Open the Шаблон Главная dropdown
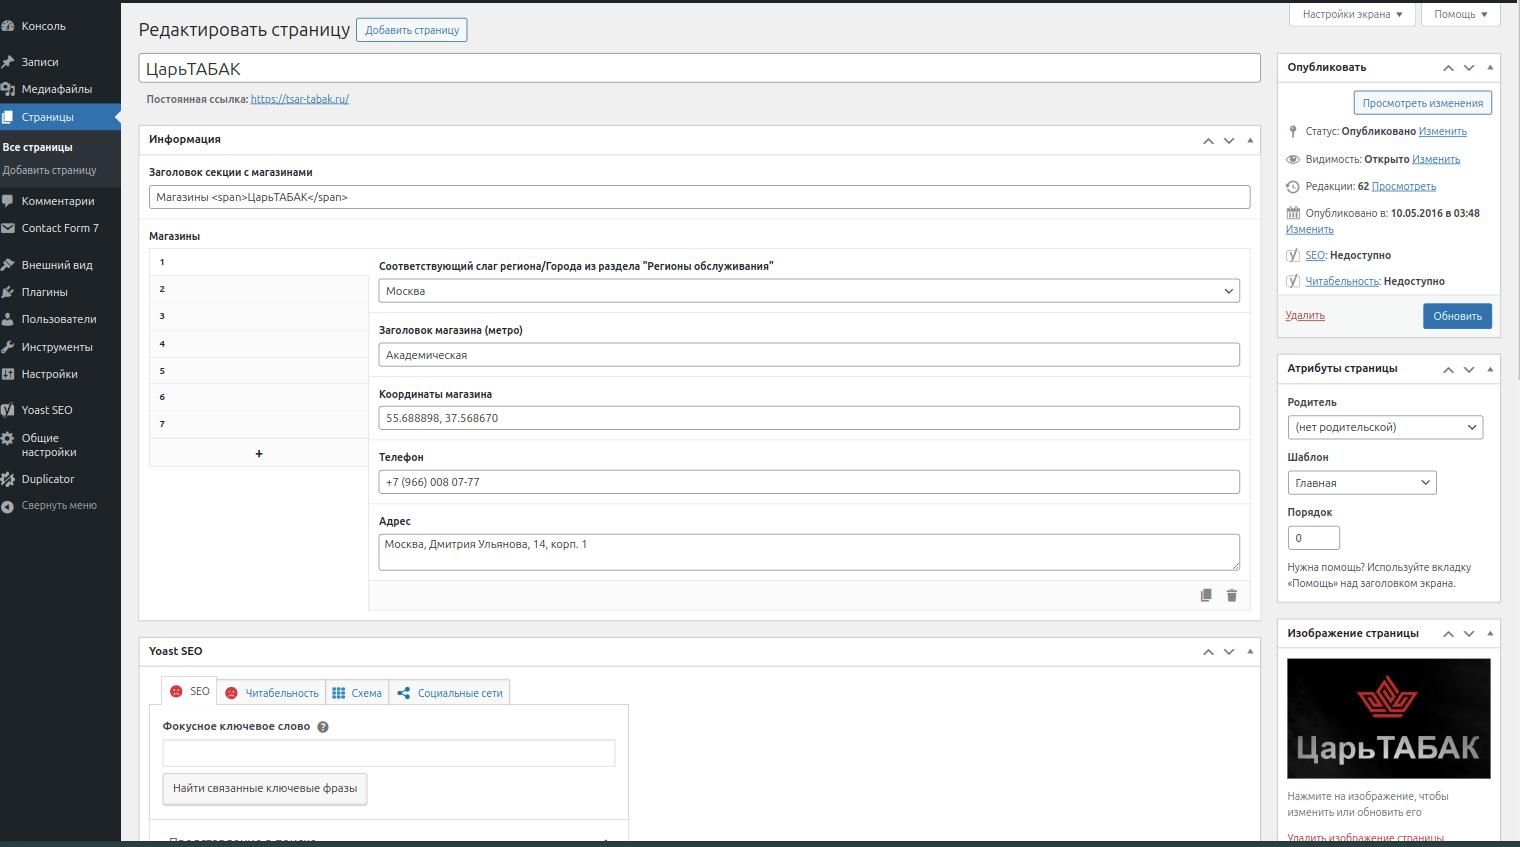 (1362, 483)
